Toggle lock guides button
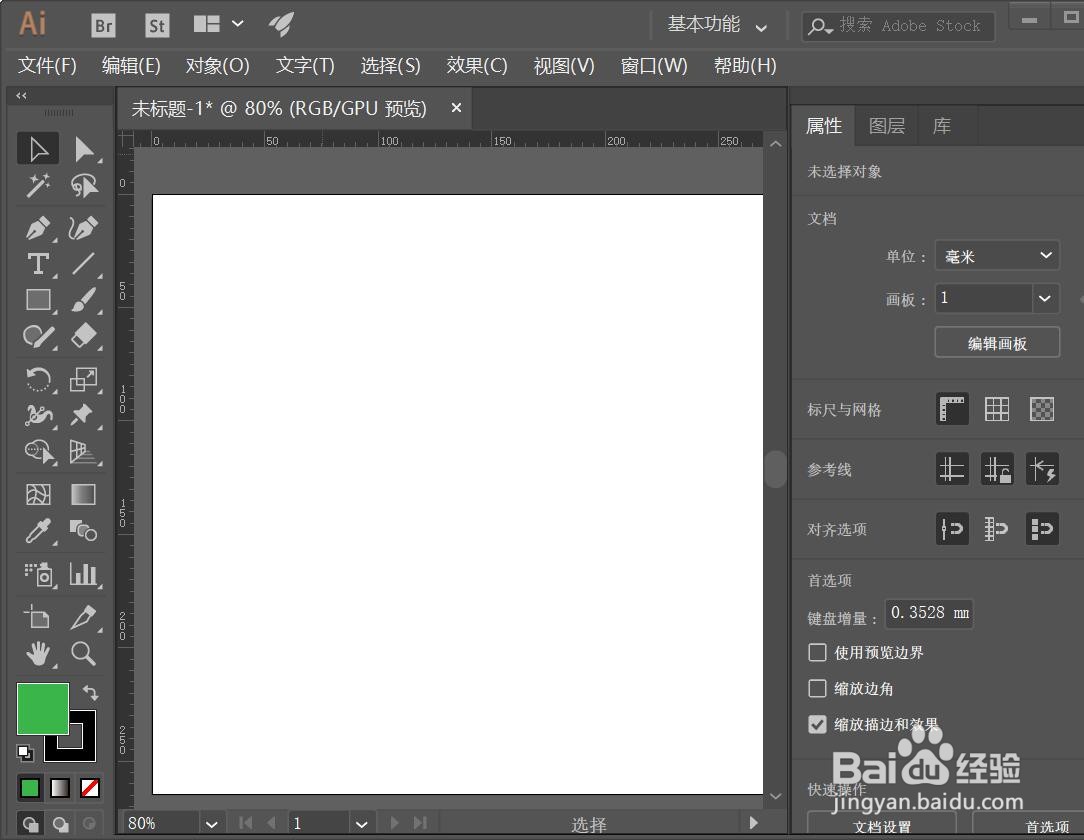 click(x=997, y=469)
